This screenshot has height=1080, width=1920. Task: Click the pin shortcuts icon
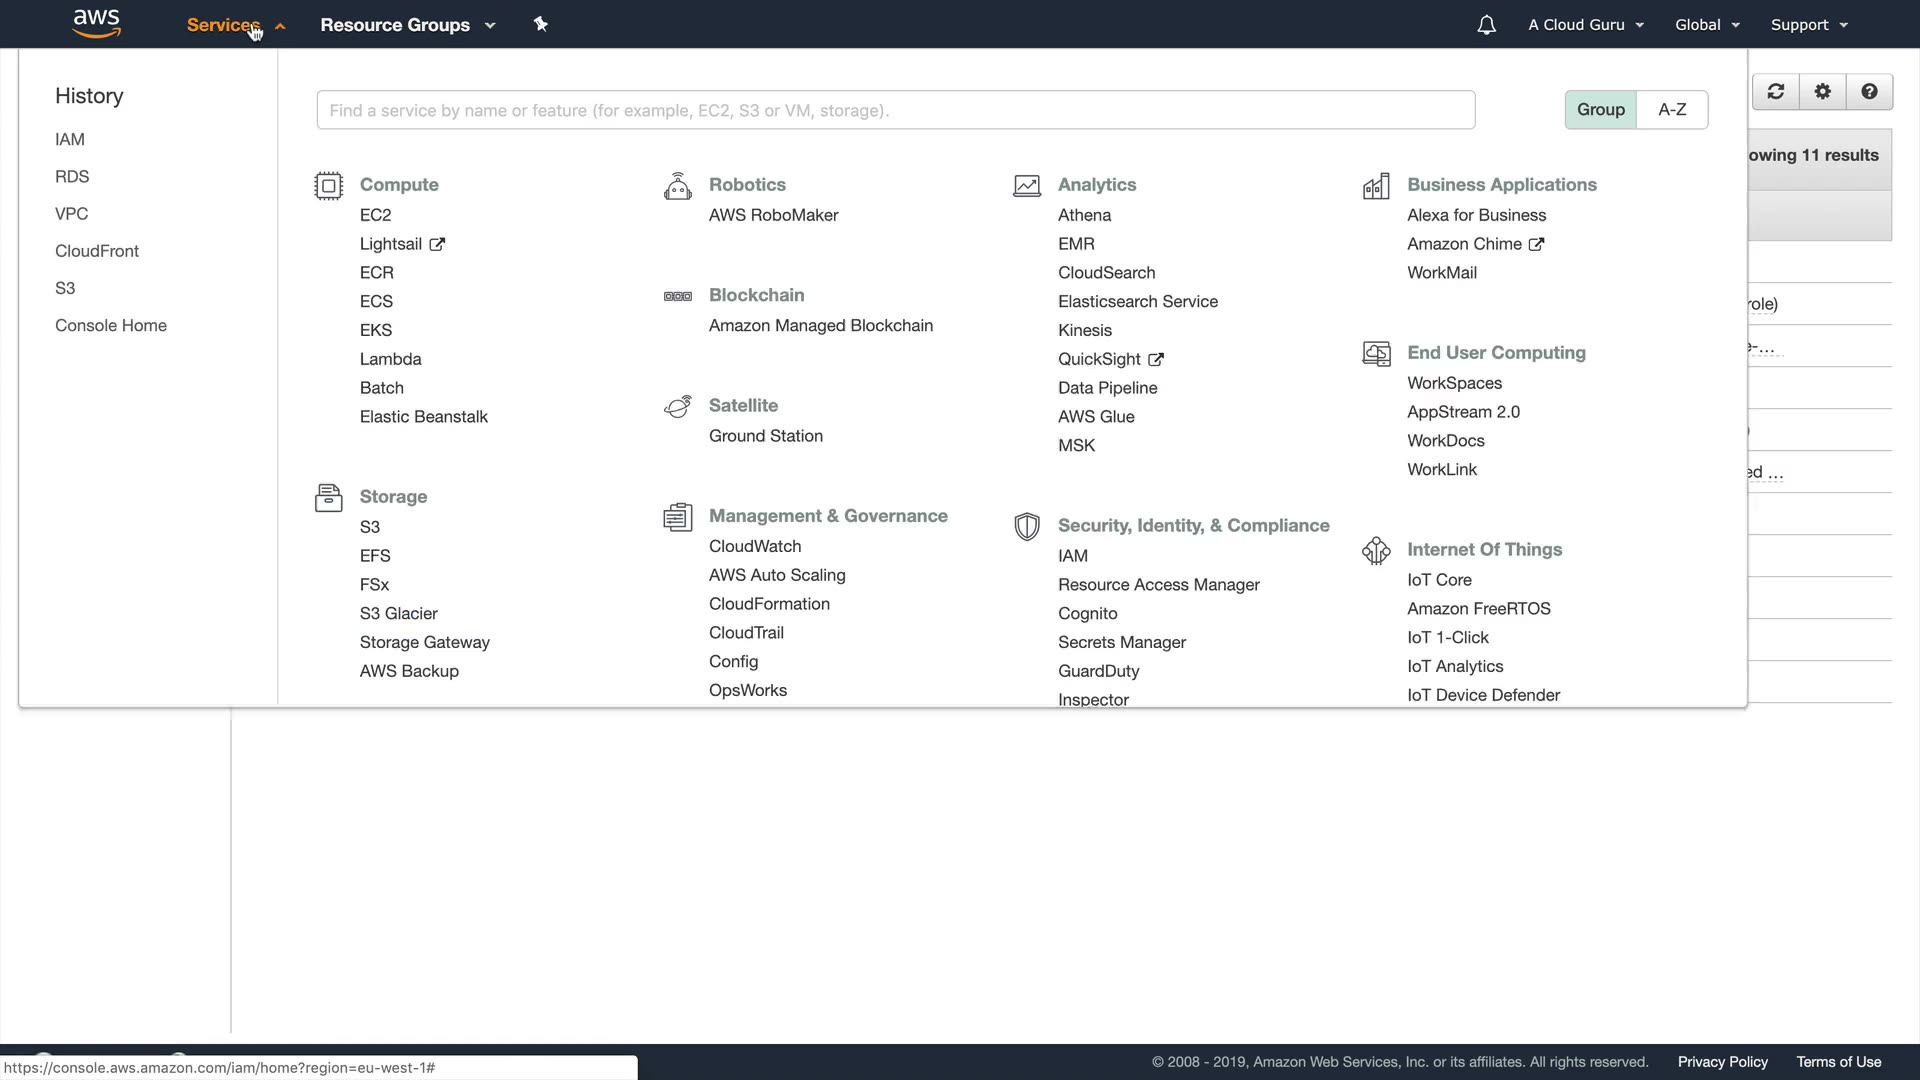[x=541, y=24]
